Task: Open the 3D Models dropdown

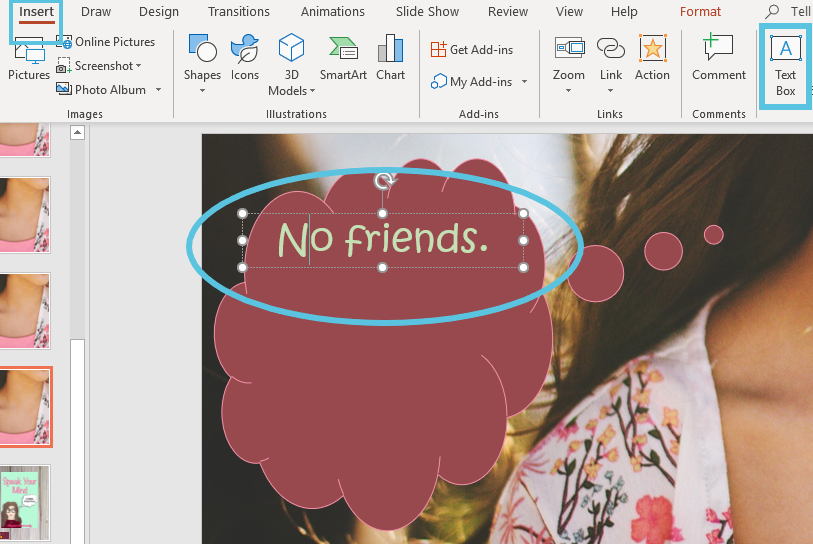Action: pos(312,91)
